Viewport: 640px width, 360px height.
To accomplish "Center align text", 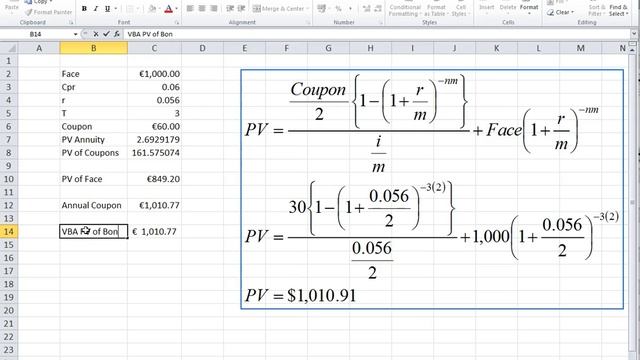I will tap(202, 8).
